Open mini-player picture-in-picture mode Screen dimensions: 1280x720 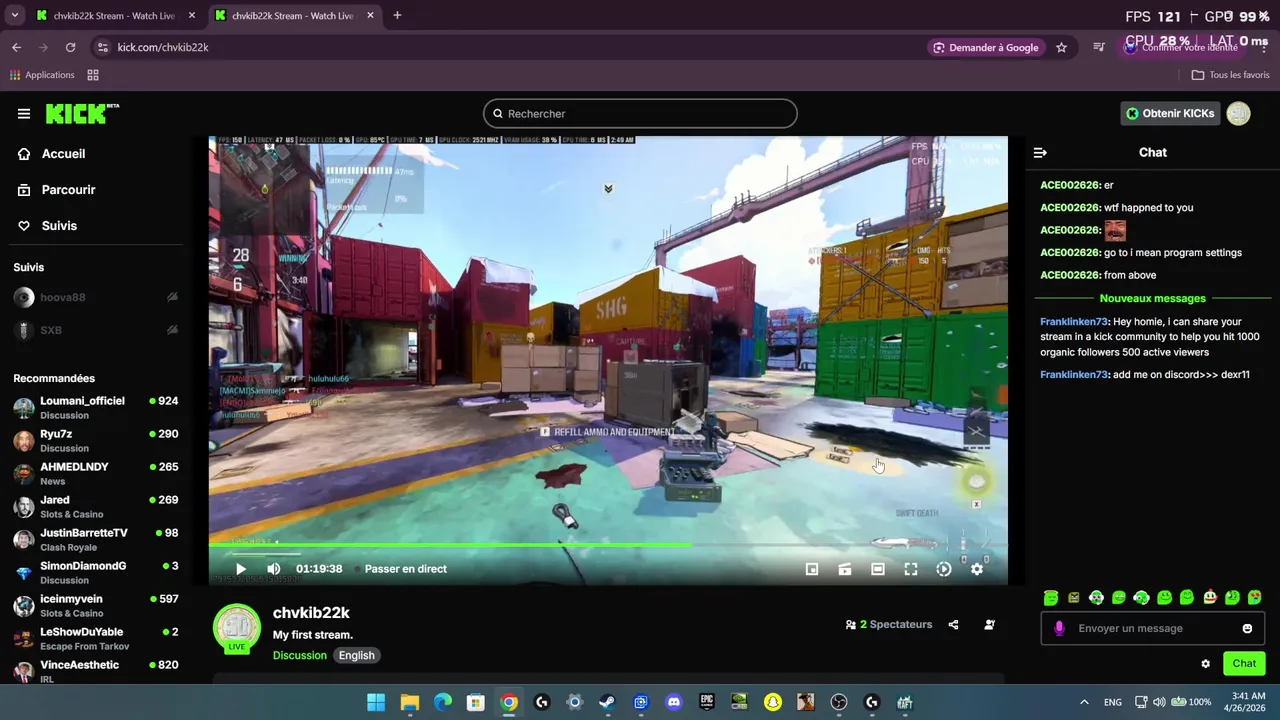[x=812, y=569]
